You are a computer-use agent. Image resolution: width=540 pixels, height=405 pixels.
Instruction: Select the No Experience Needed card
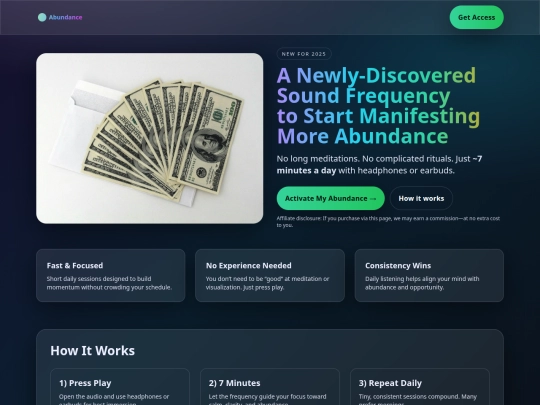coord(270,276)
